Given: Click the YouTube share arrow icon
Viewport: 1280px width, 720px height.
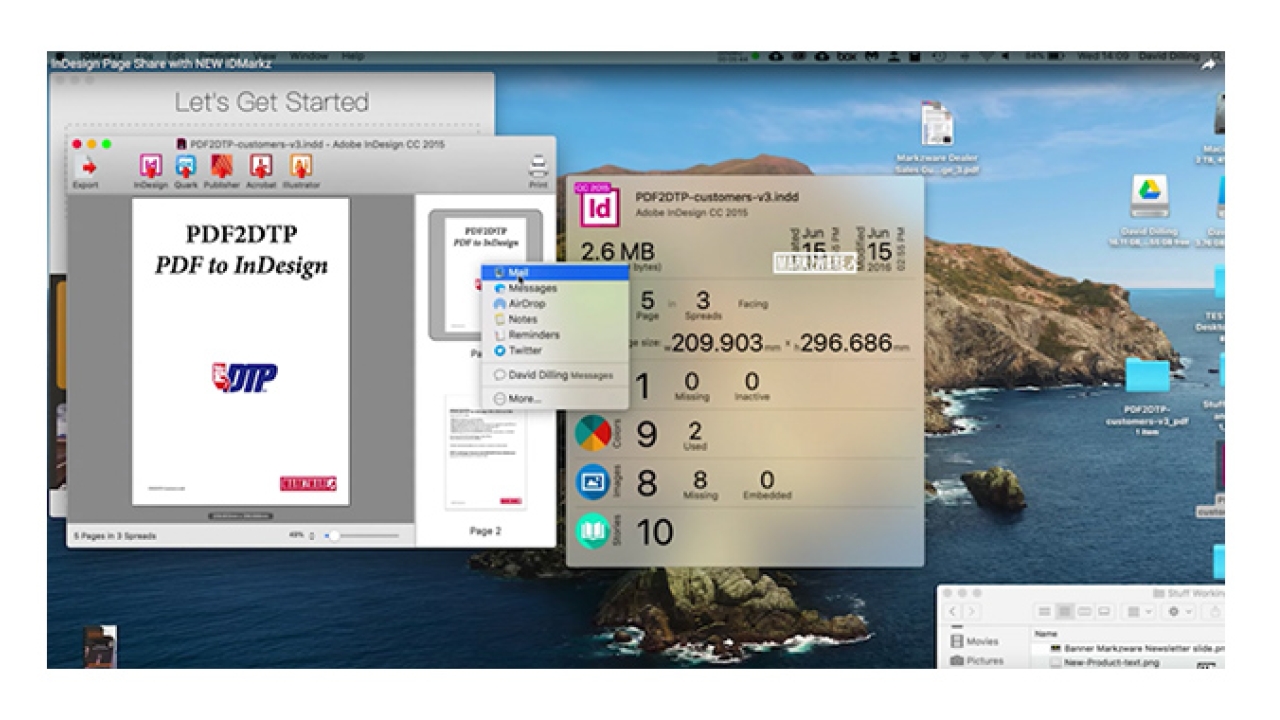Looking at the screenshot, I should (1209, 63).
